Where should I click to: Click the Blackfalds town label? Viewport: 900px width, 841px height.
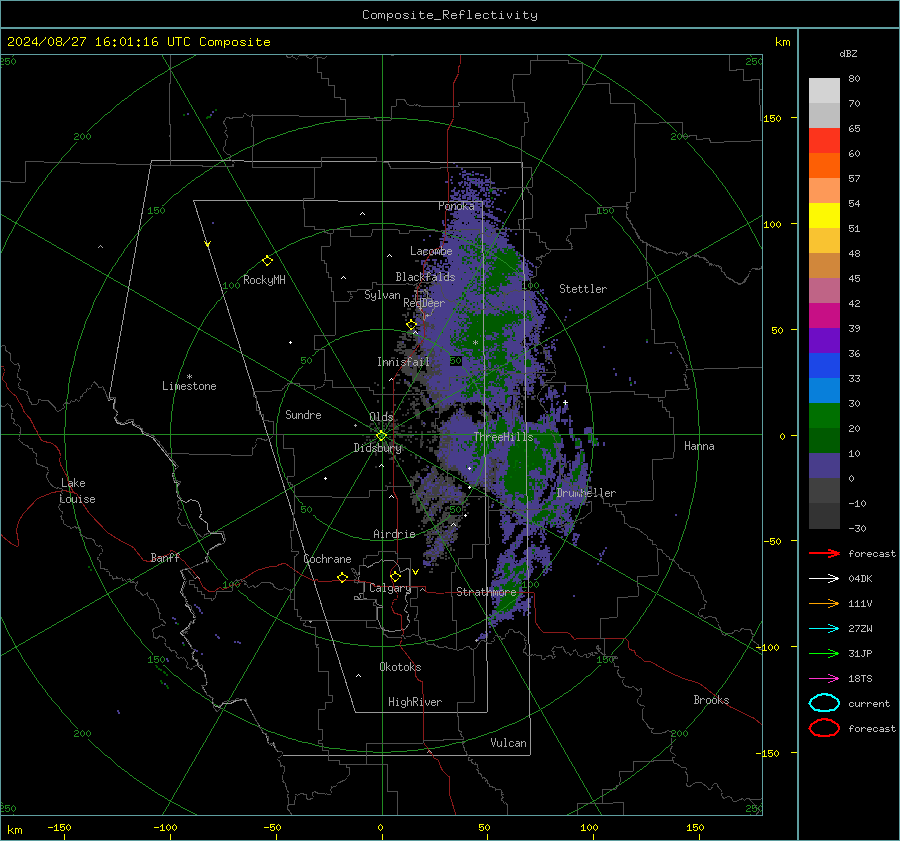coord(425,277)
